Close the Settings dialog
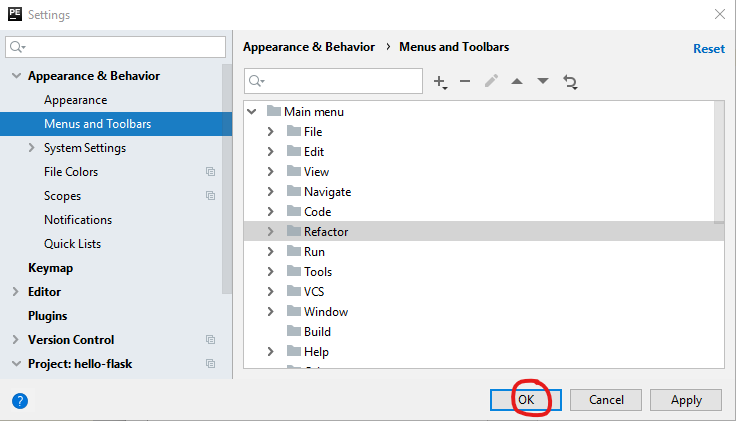Viewport: 736px width, 421px height. 720,14
